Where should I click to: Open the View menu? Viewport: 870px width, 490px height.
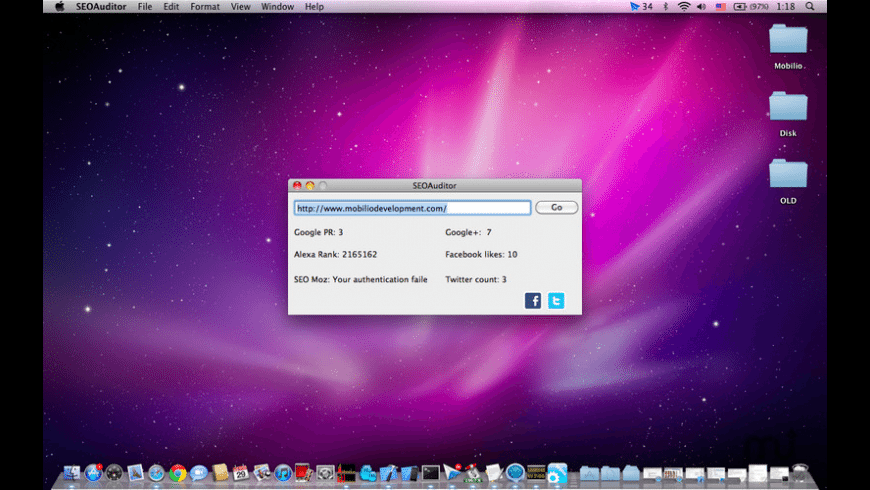point(240,7)
